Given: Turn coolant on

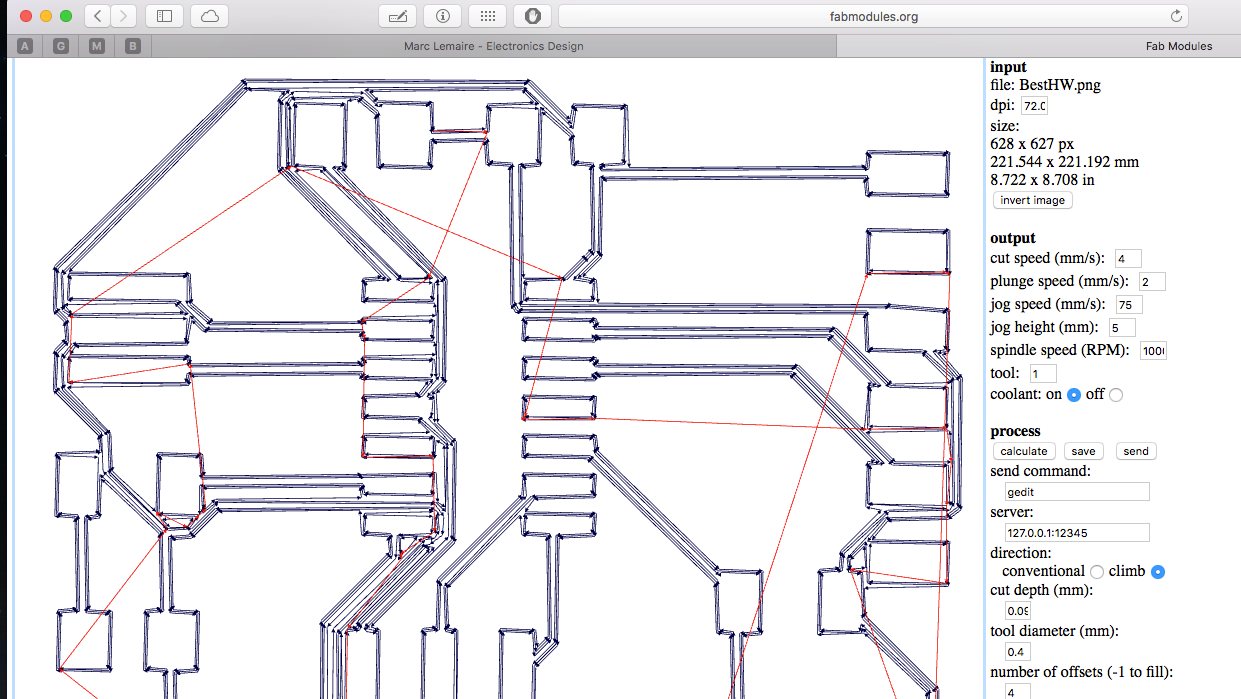Looking at the screenshot, I should pyautogui.click(x=1074, y=394).
